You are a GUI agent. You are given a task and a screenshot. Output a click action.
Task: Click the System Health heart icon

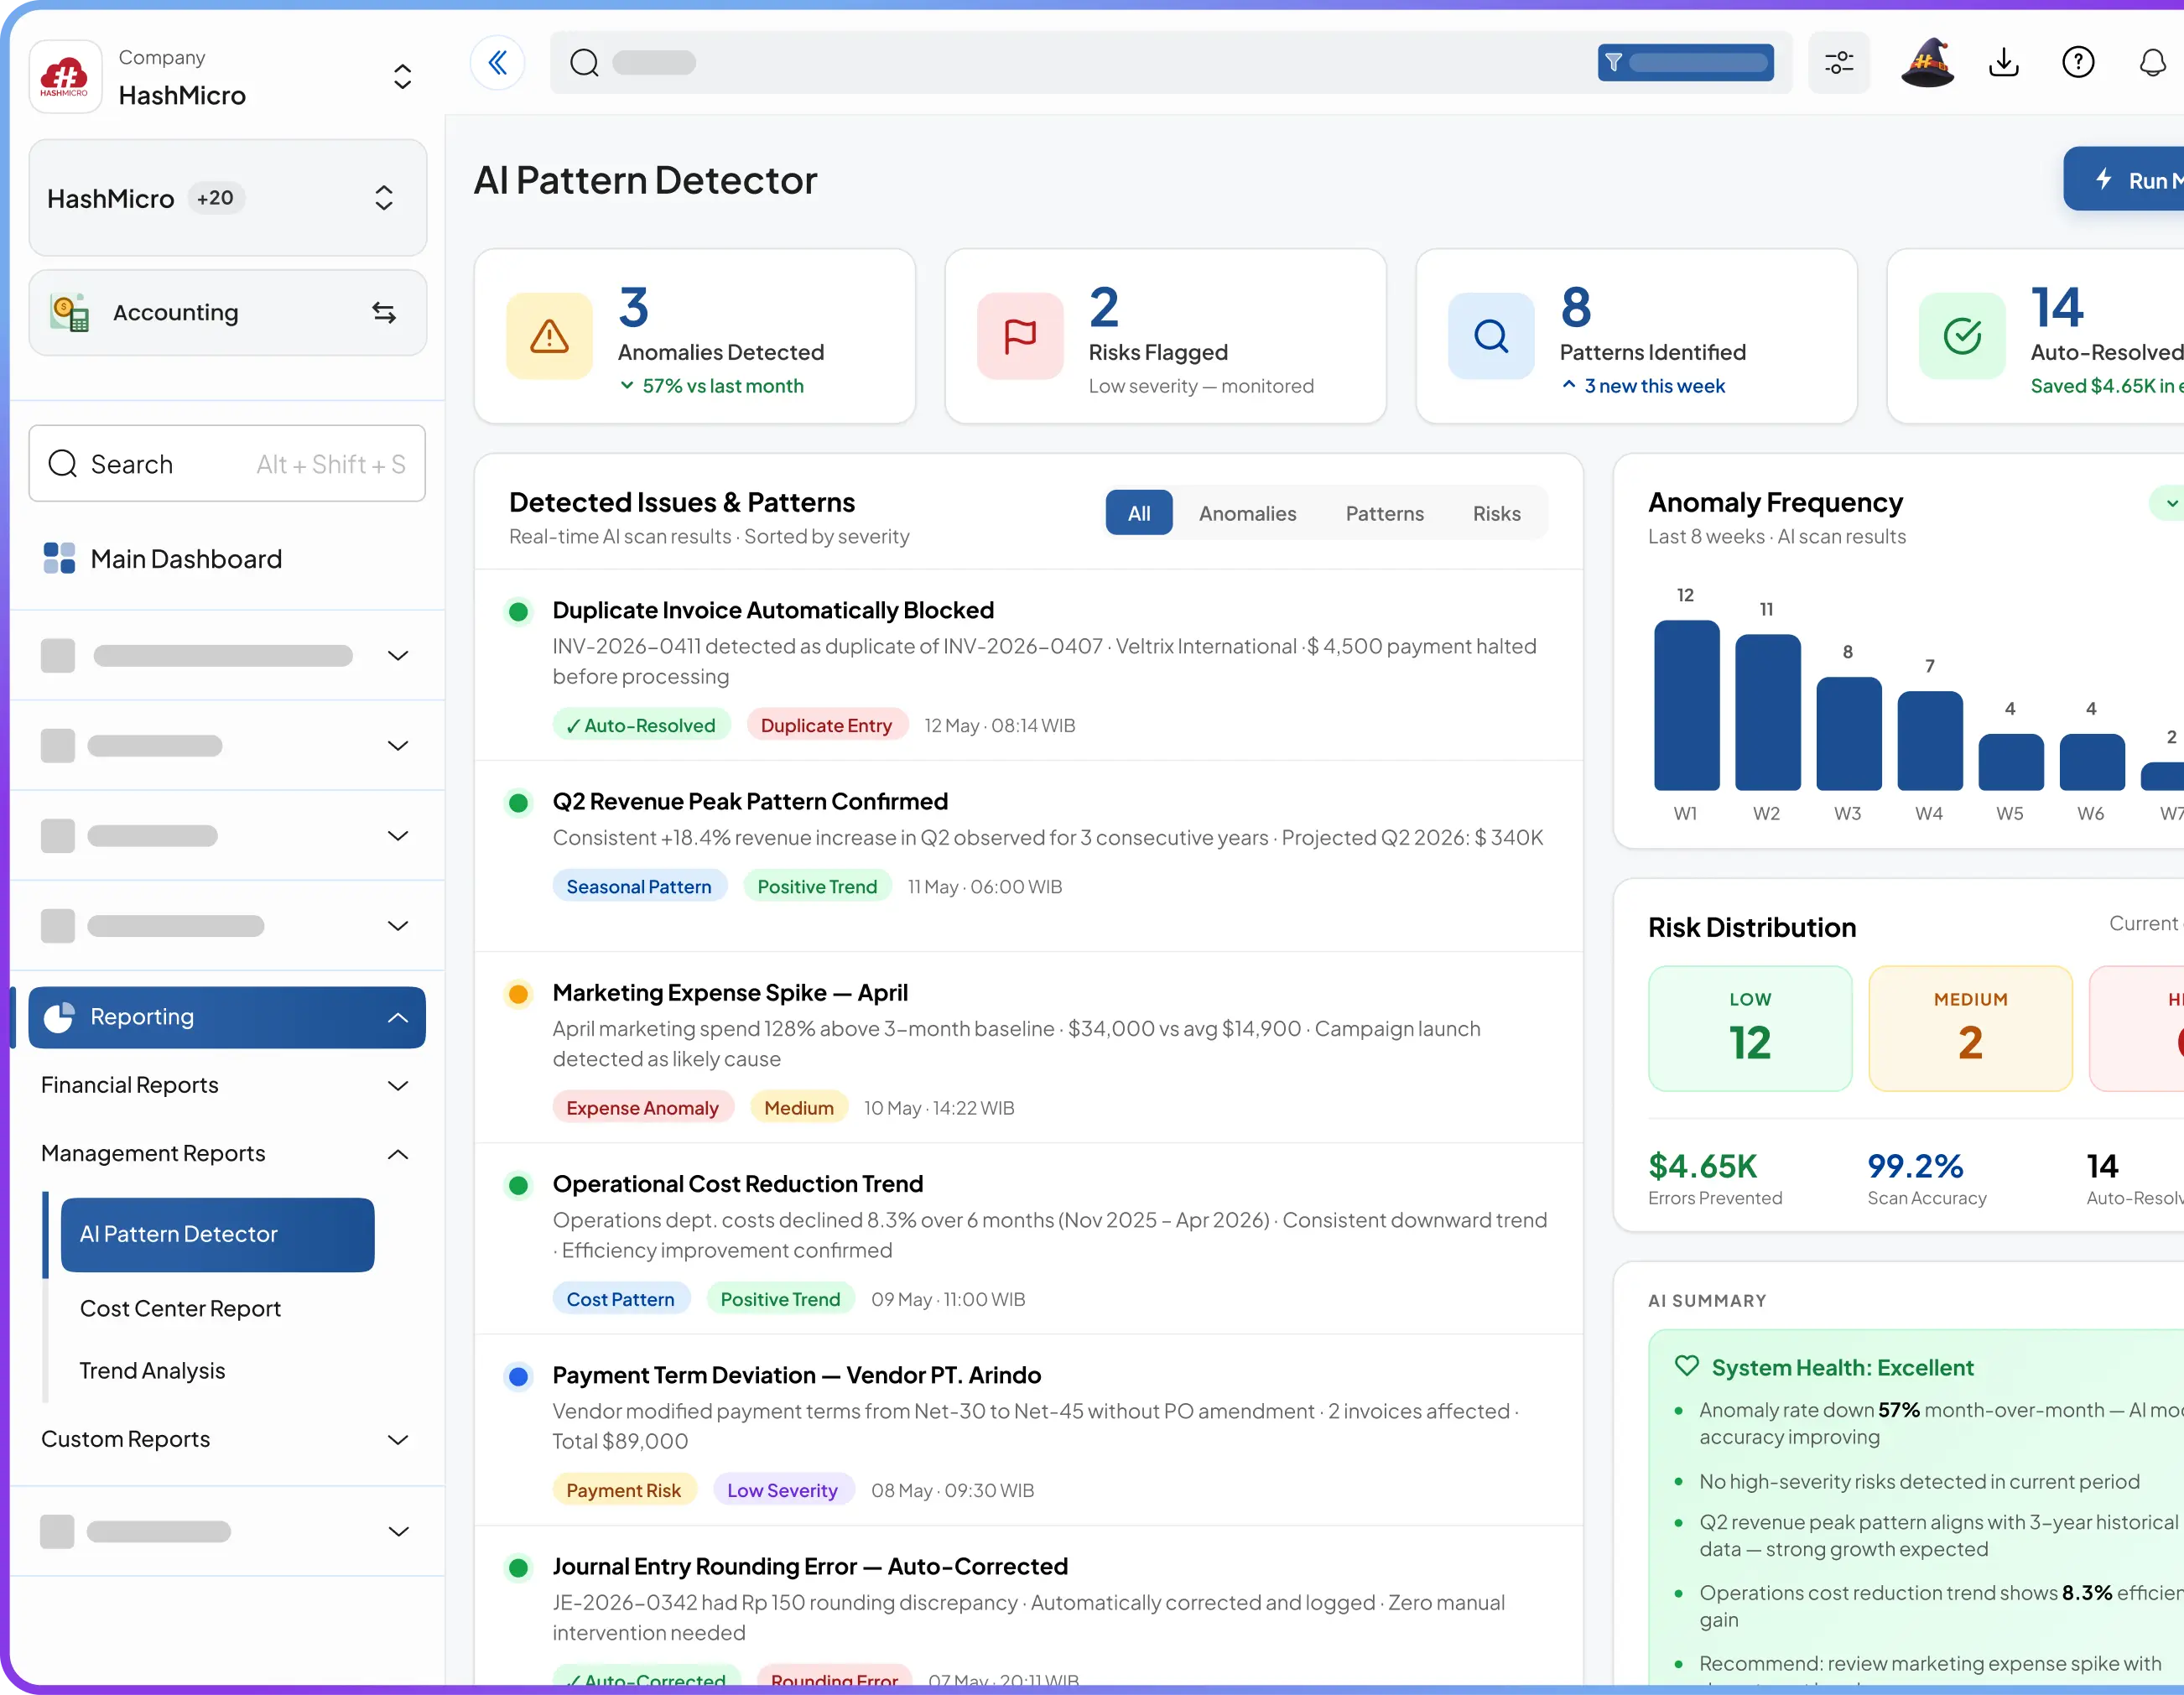(1686, 1366)
